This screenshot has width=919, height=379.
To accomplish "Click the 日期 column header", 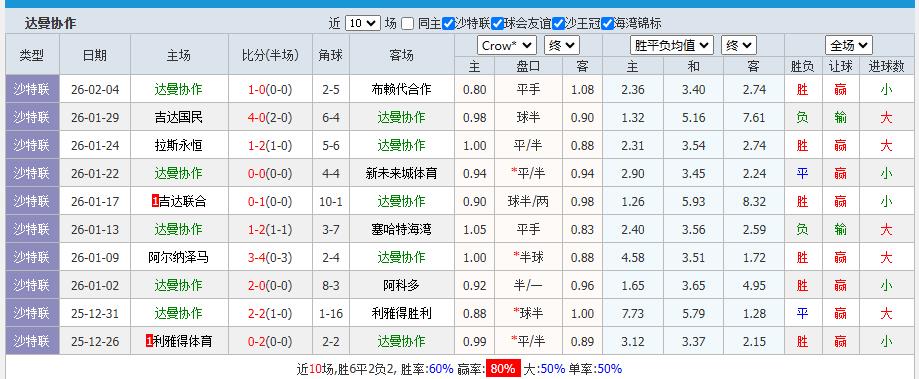I will 95,54.
